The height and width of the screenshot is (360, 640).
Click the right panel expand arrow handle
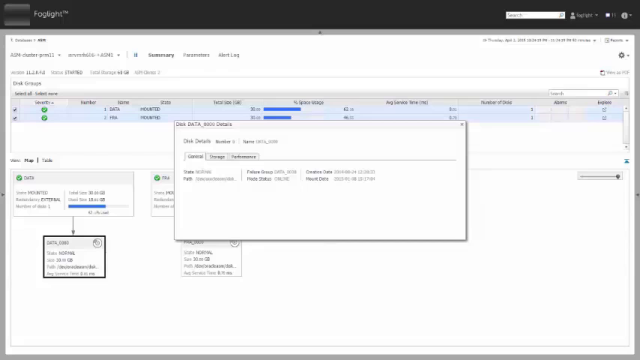pos(637,195)
